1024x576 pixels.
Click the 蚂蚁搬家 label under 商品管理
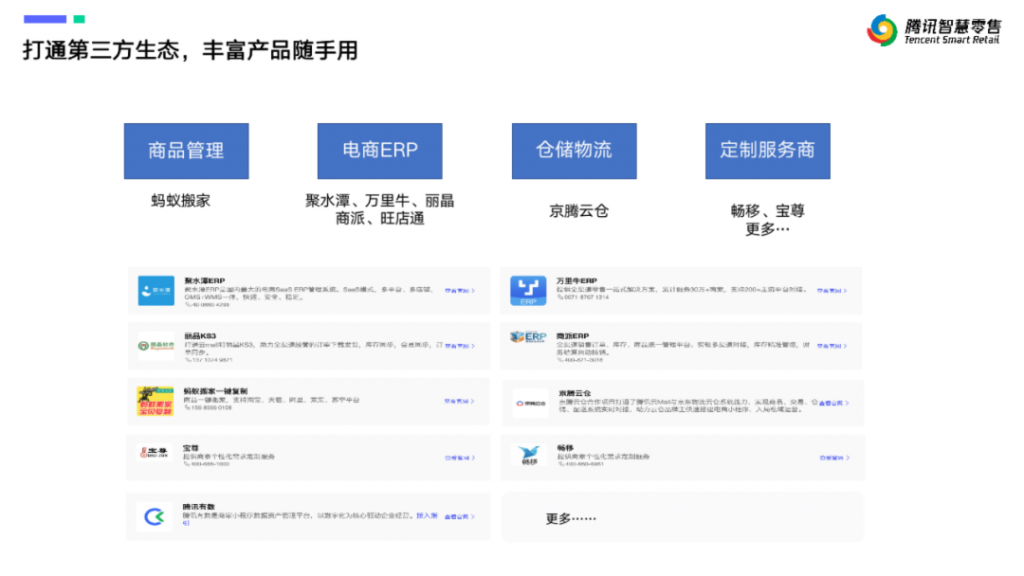(x=181, y=200)
